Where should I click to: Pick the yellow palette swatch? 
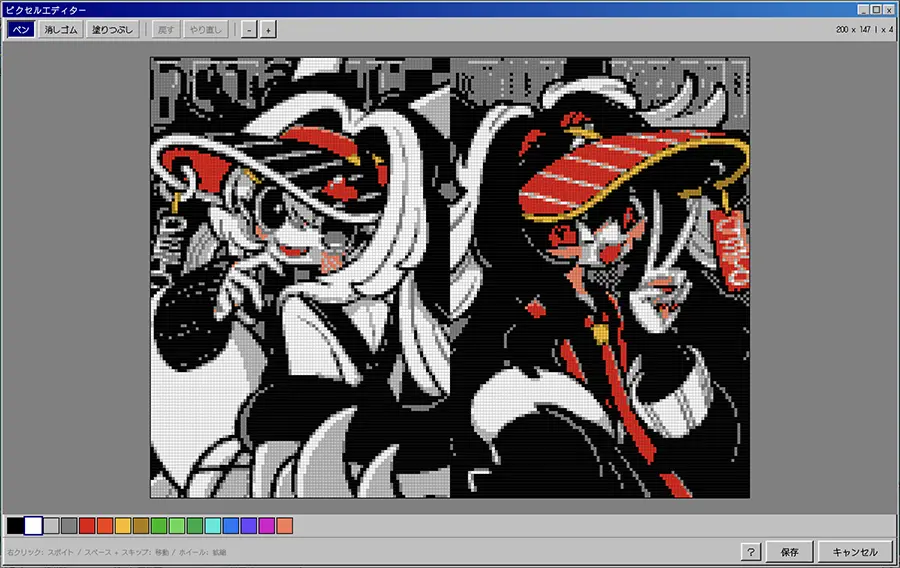tap(123, 526)
